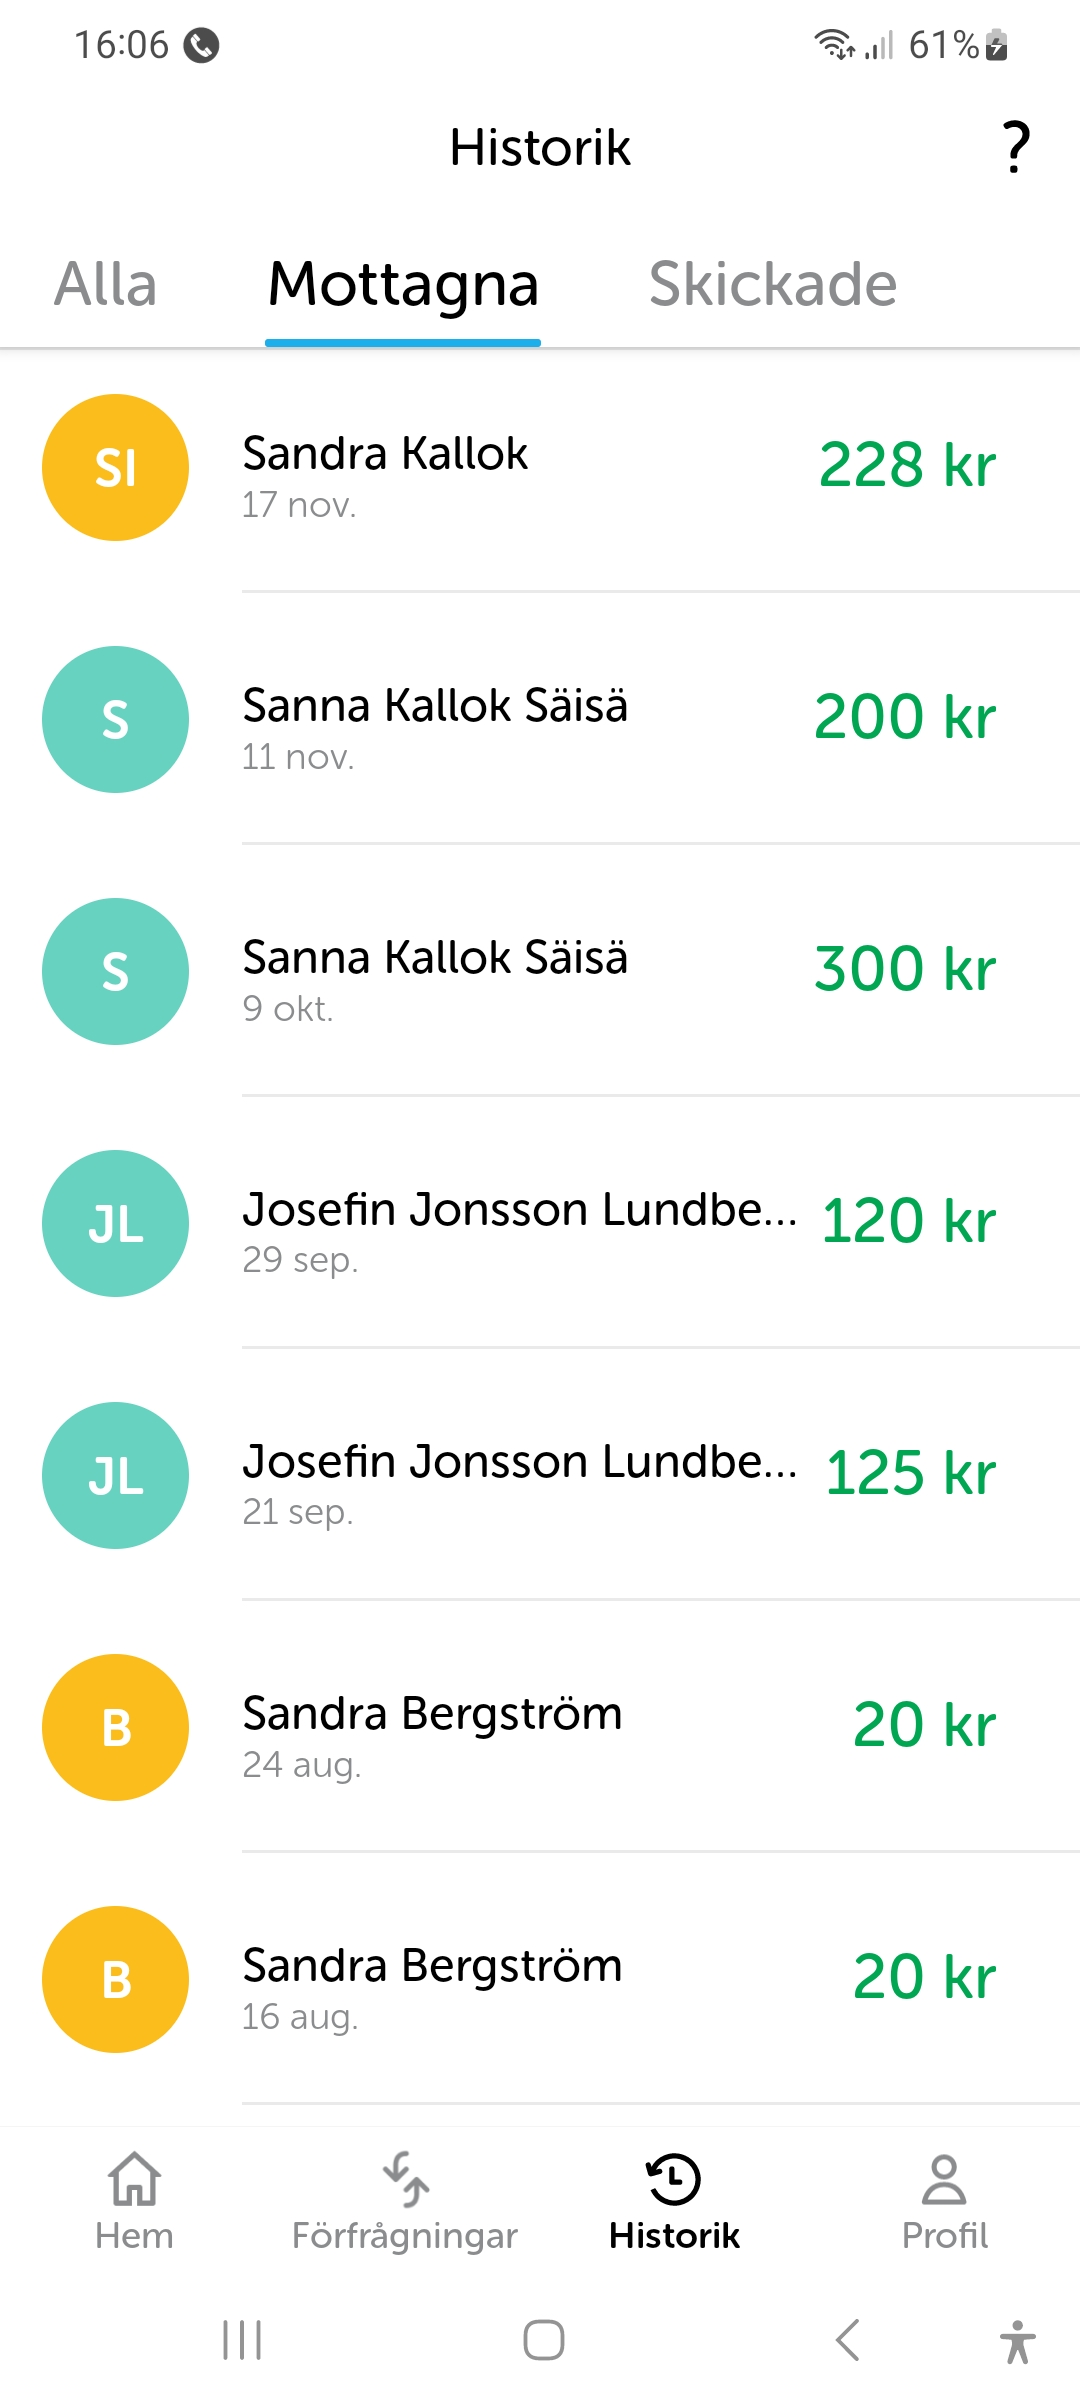The image size is (1080, 2400).
Task: Switch to the Alla tab
Action: (106, 284)
